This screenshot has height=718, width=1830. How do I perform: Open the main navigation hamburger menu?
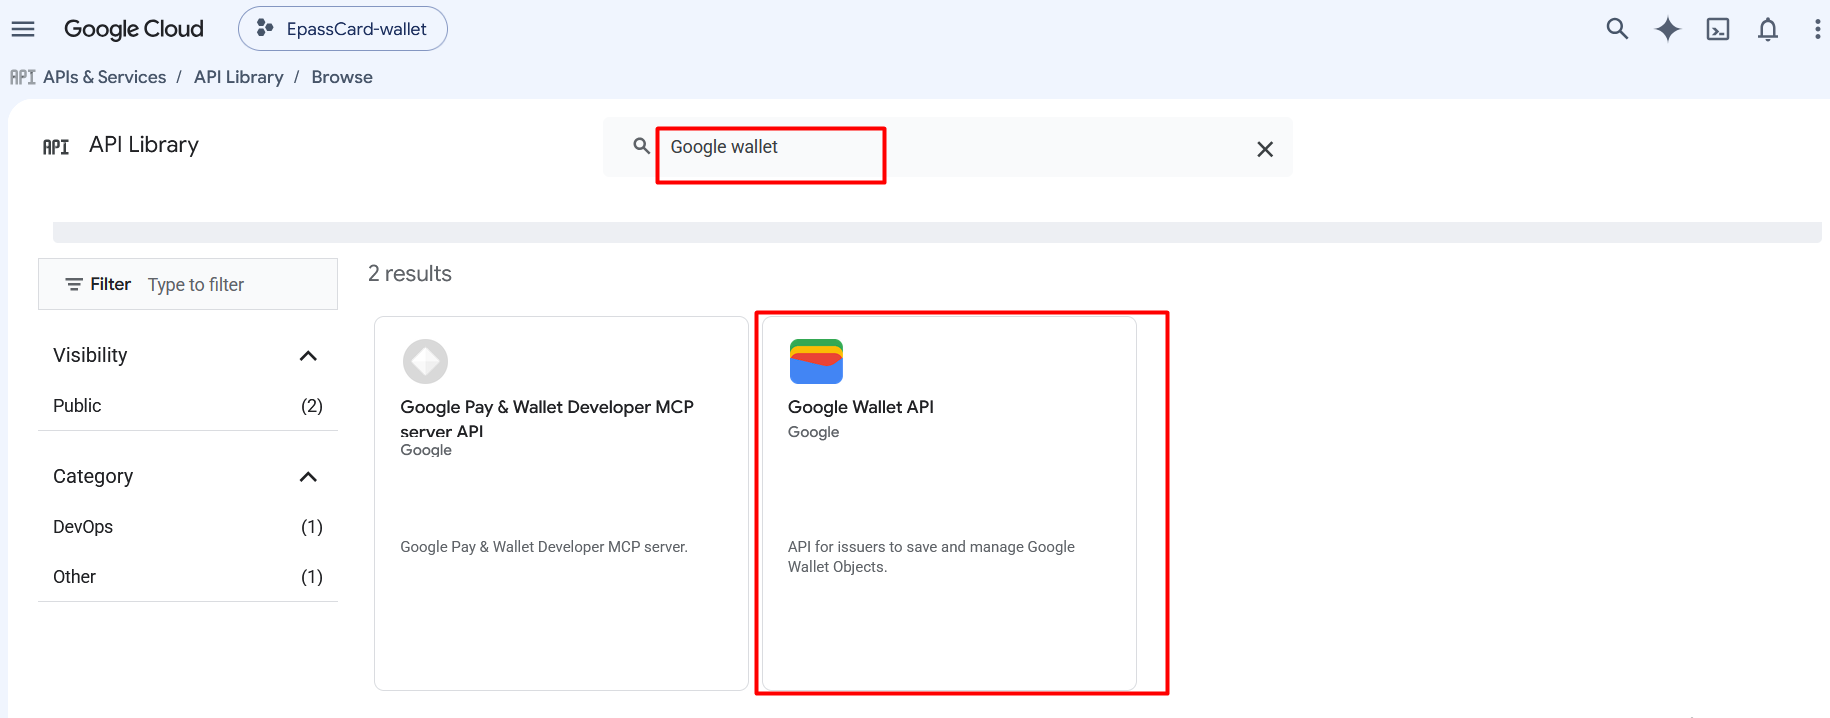click(x=23, y=29)
